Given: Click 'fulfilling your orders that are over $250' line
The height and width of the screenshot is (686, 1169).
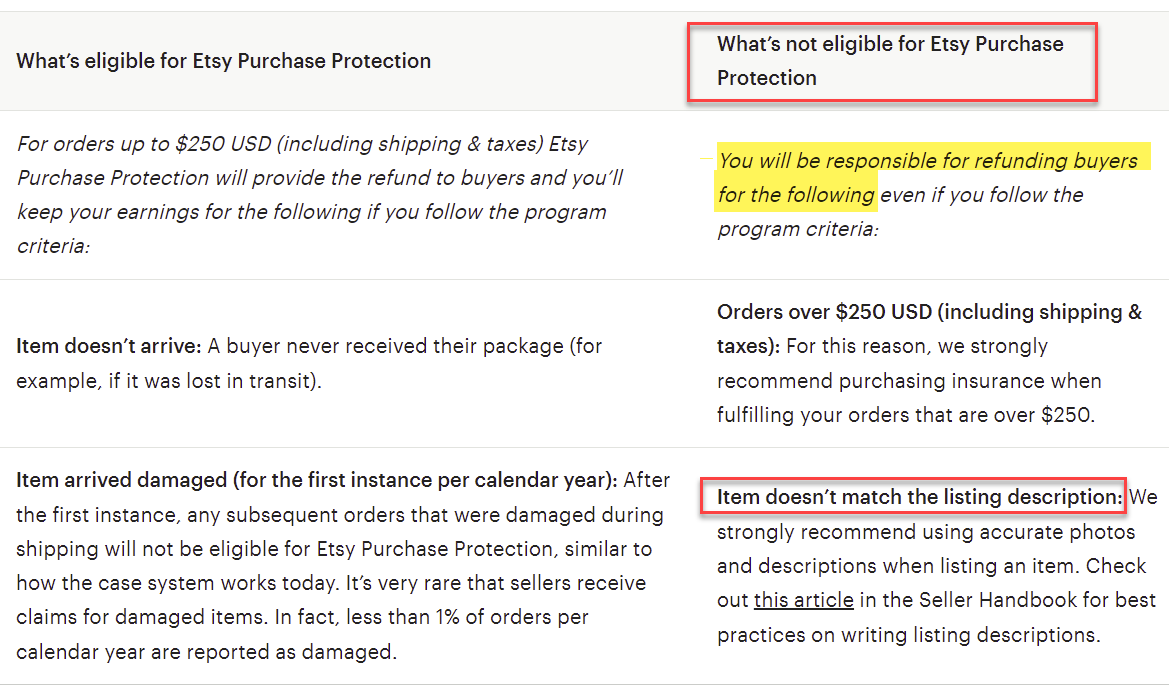Looking at the screenshot, I should coord(906,415).
